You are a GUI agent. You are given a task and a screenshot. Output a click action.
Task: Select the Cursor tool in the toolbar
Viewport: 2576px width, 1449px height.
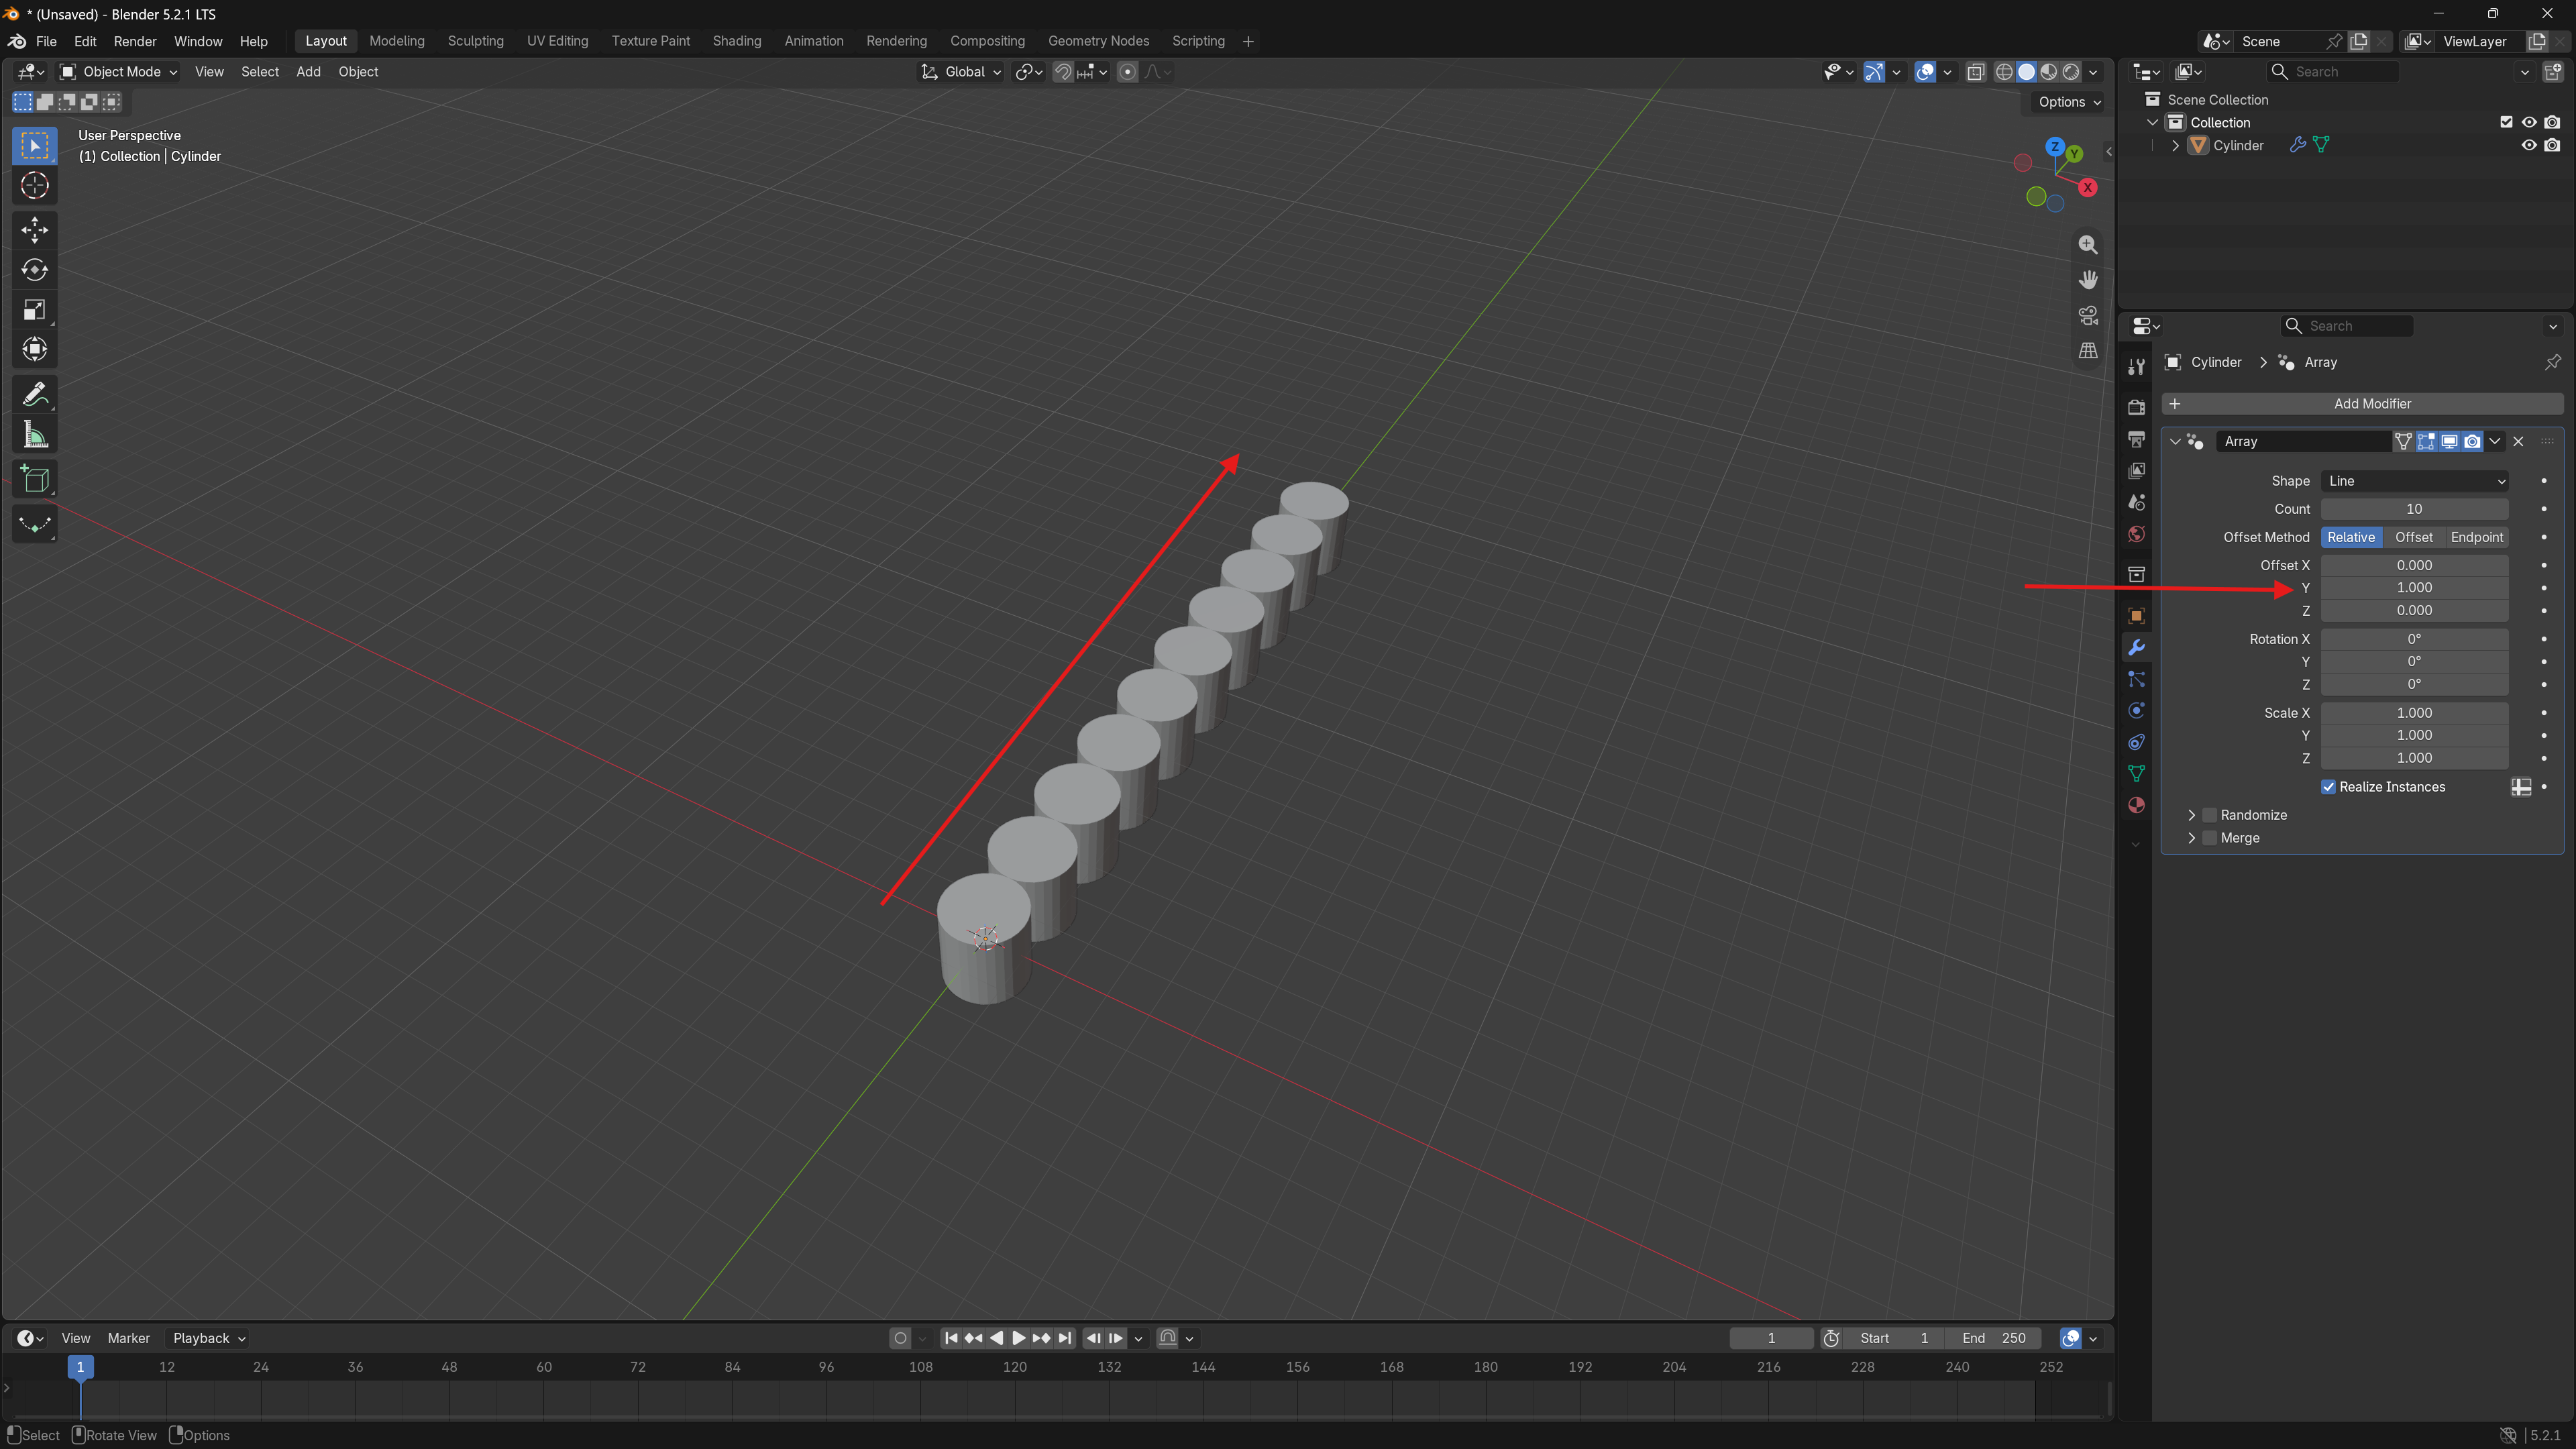coord(35,186)
